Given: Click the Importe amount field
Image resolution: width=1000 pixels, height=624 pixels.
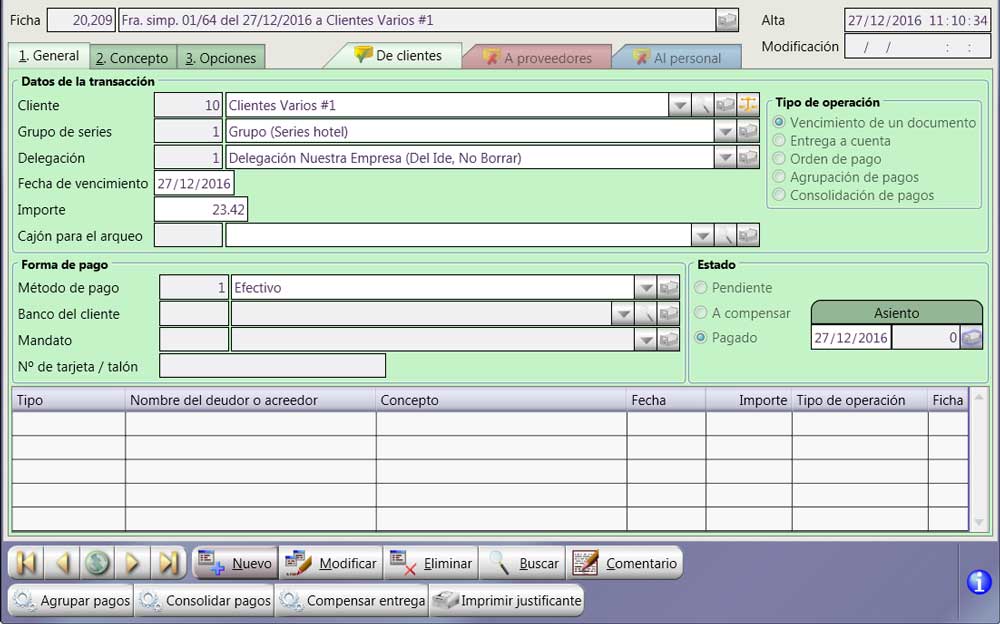Looking at the screenshot, I should click(201, 210).
